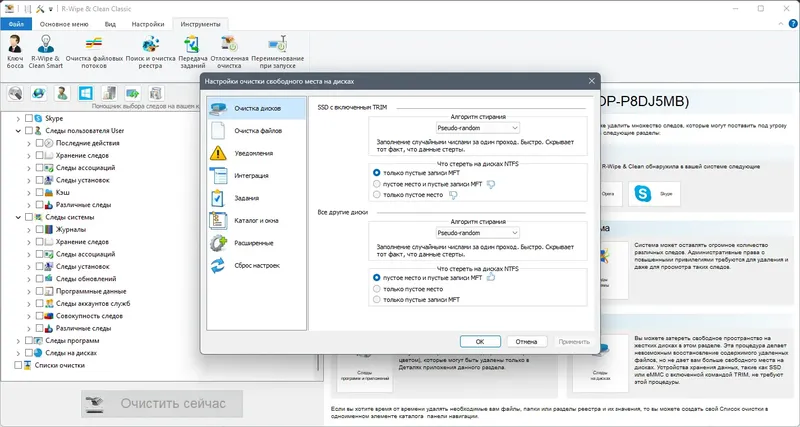Expand the Следы на дисках node
This screenshot has height=427, width=800.
(18, 353)
